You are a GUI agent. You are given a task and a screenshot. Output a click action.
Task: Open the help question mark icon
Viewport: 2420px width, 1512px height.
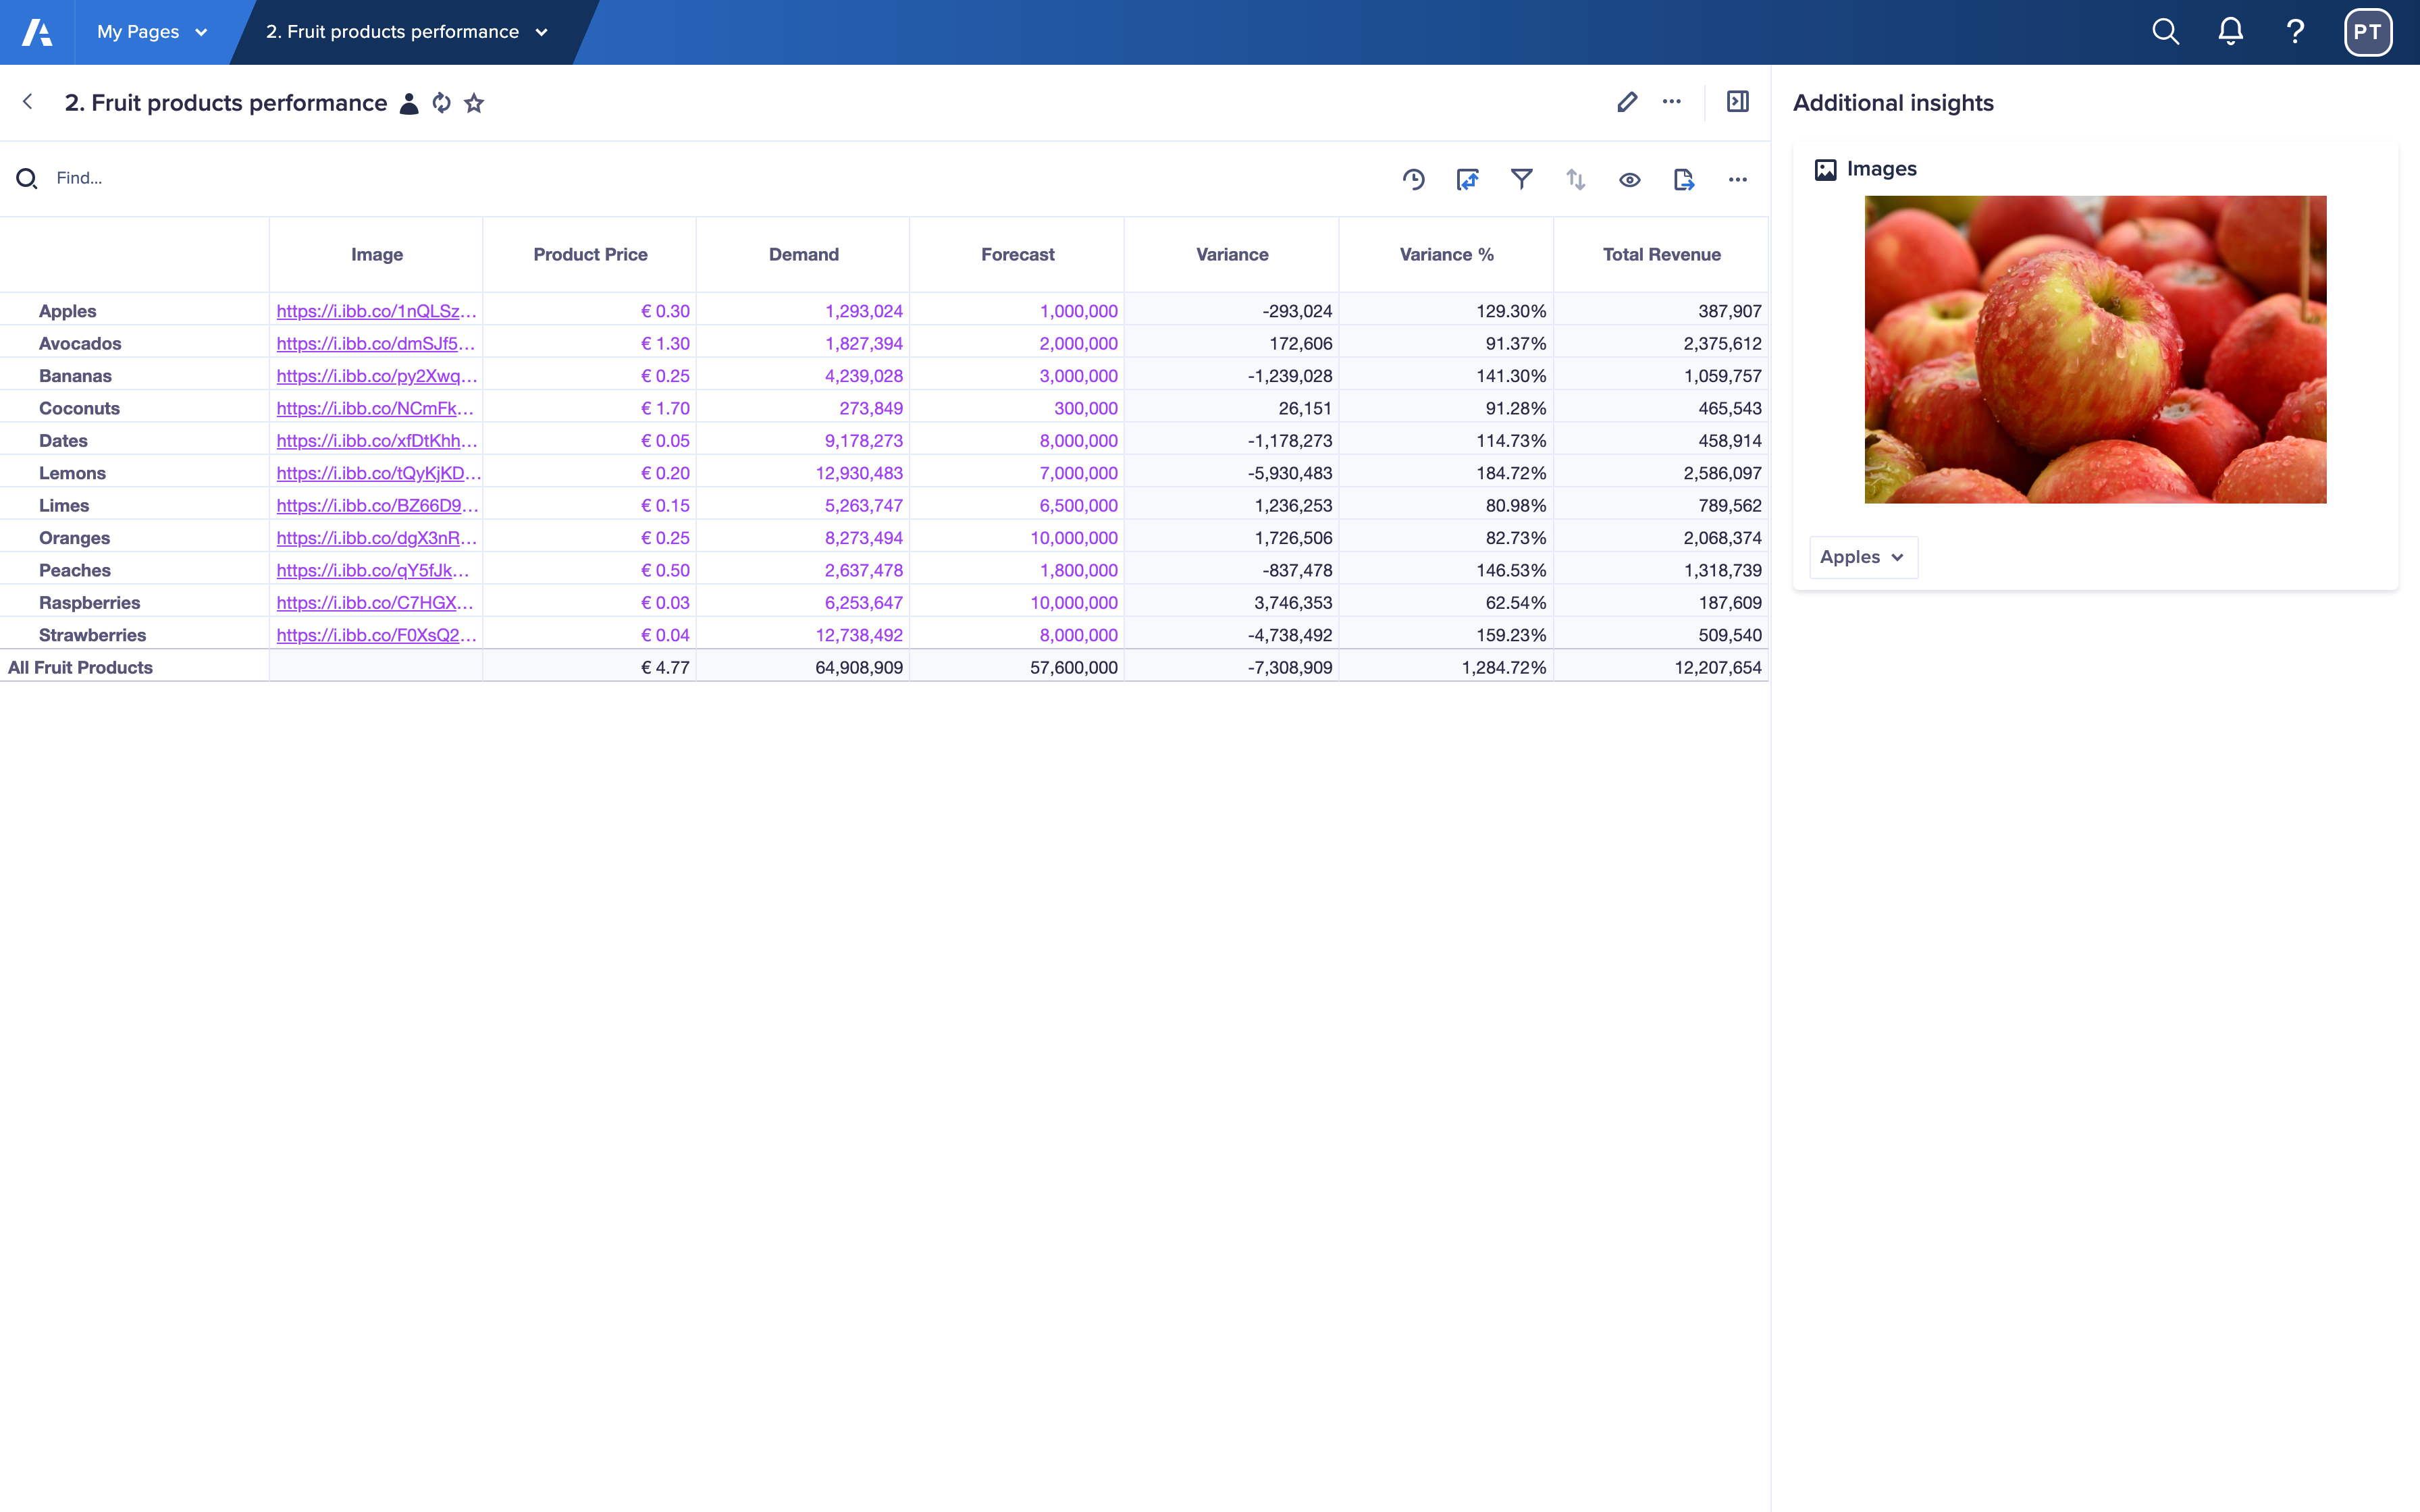point(2295,32)
